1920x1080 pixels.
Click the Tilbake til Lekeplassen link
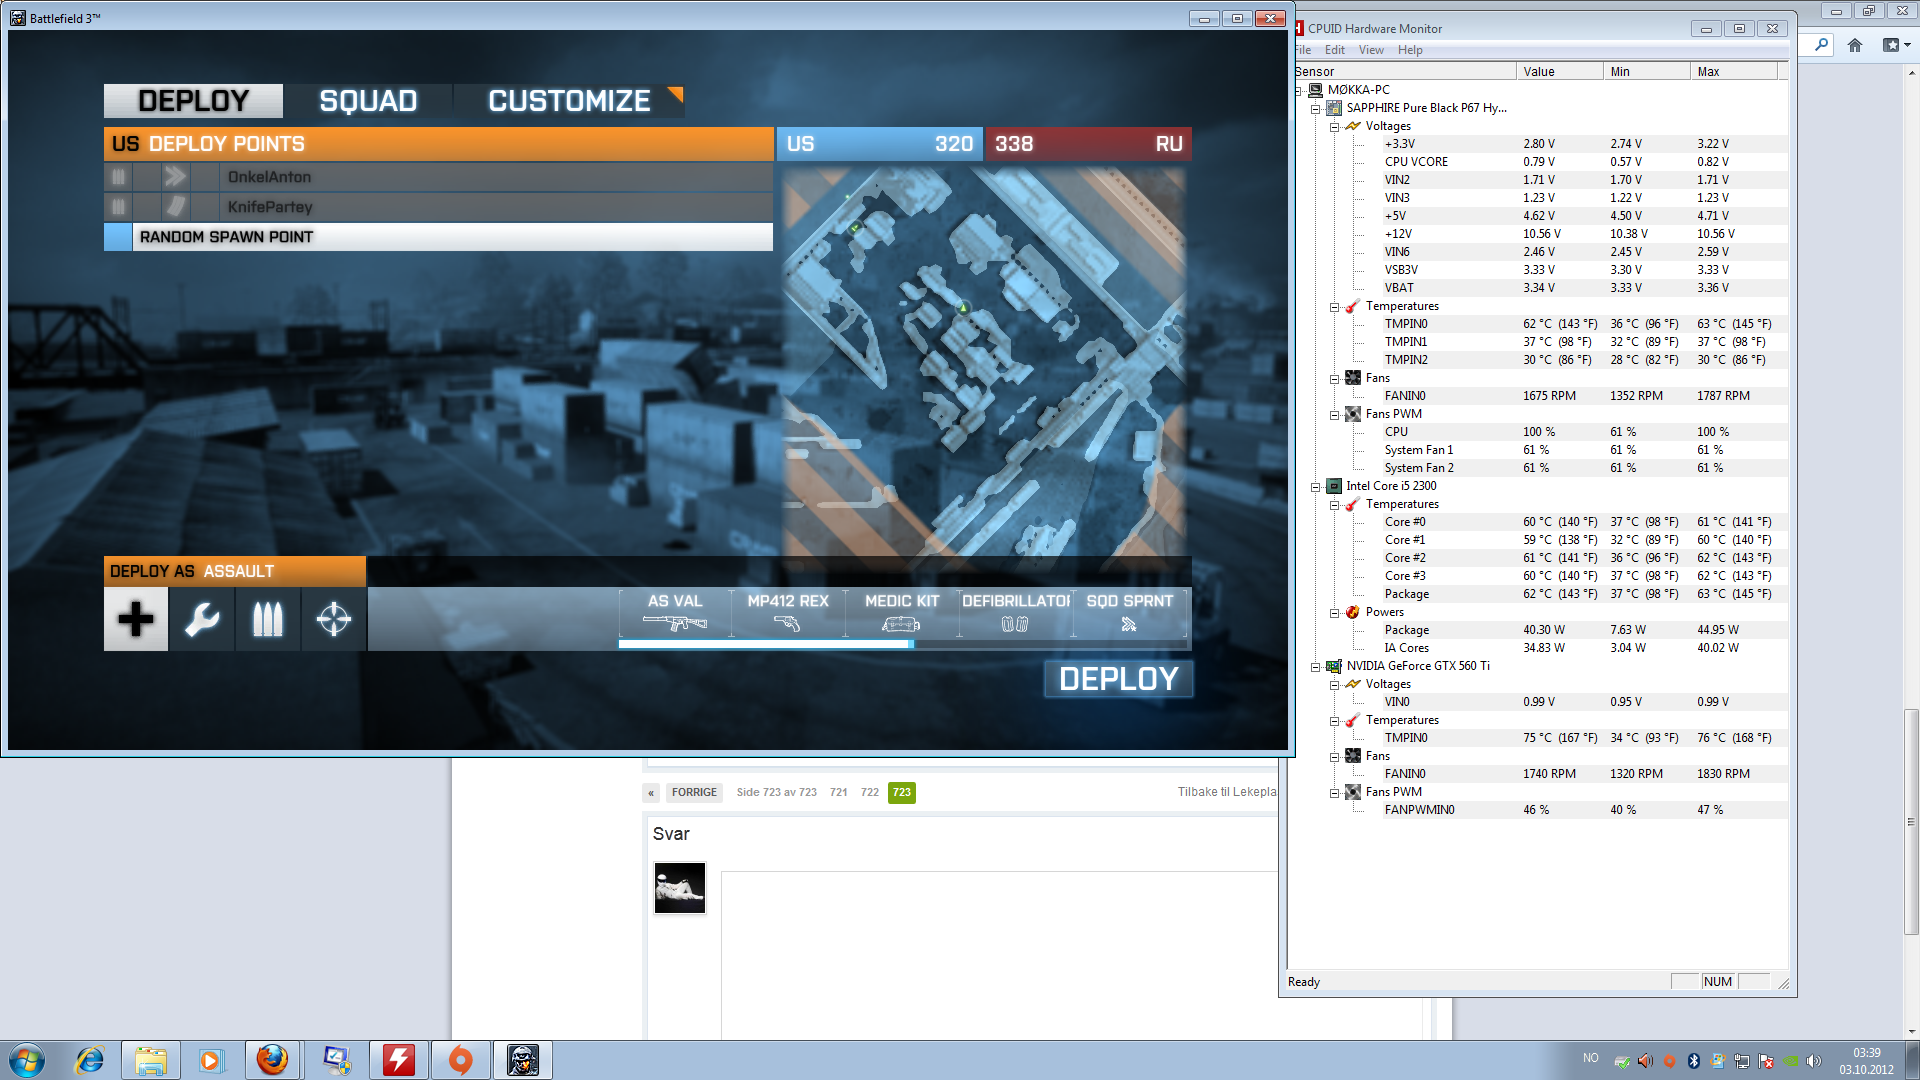[x=1227, y=792]
